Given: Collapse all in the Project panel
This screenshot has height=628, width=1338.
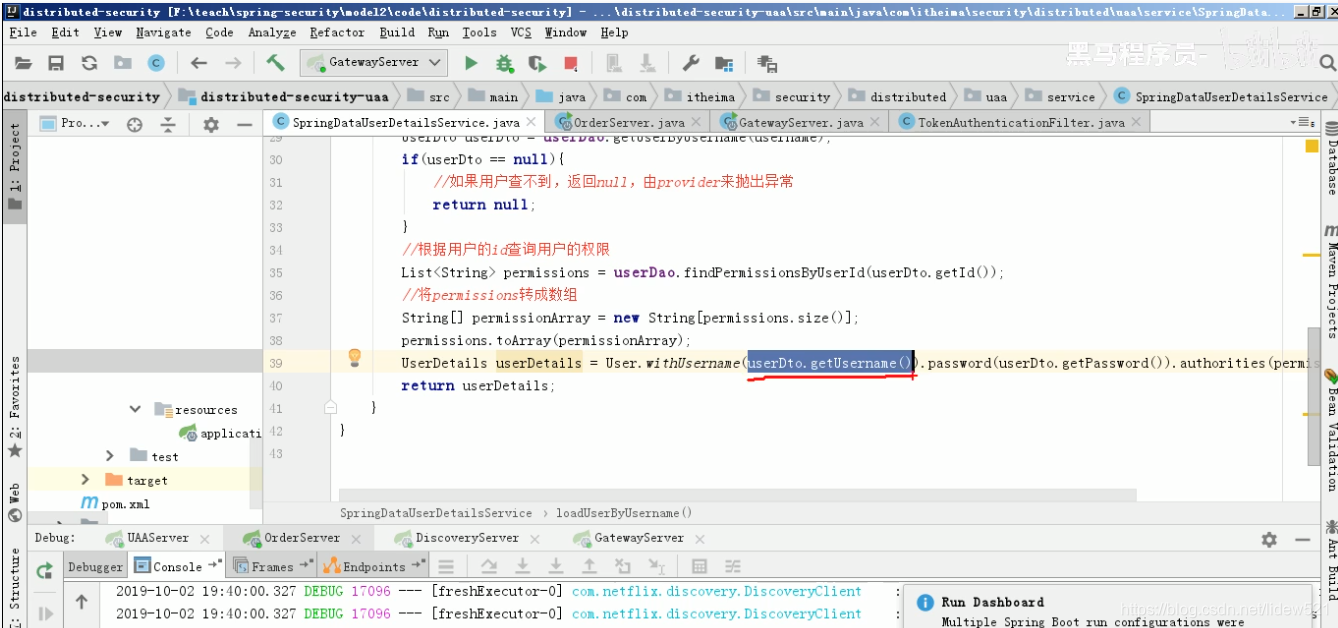Looking at the screenshot, I should coord(168,125).
